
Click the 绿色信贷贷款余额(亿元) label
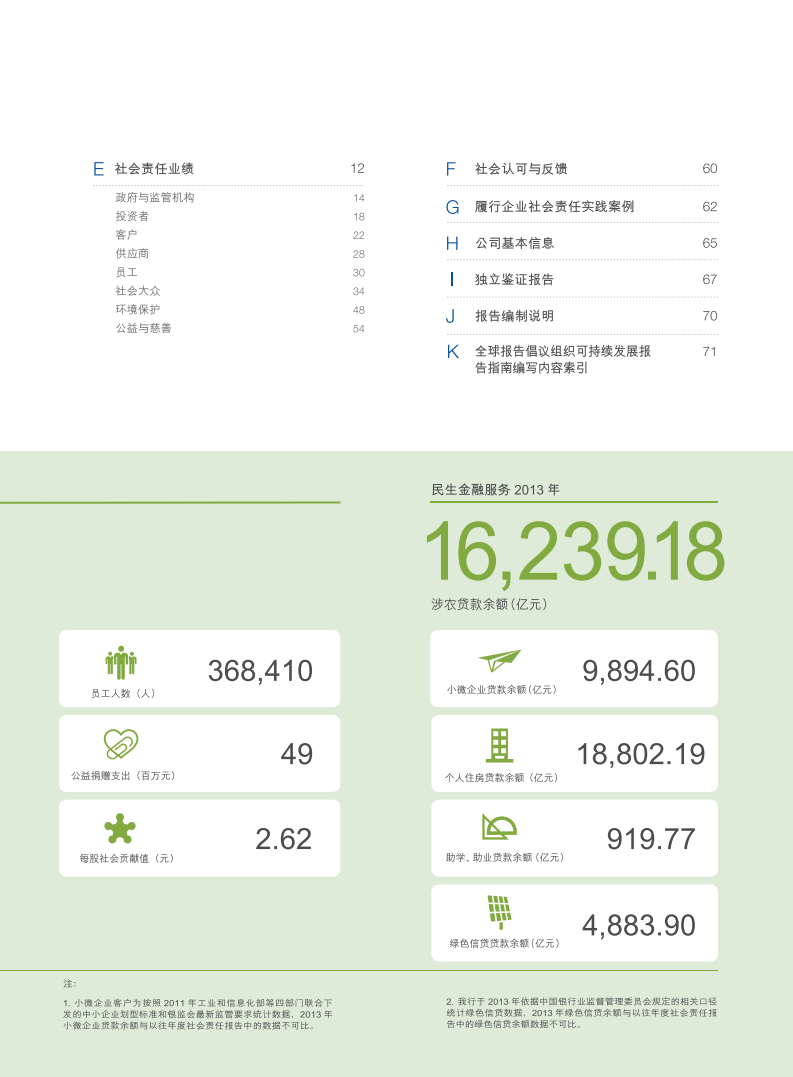(505, 944)
